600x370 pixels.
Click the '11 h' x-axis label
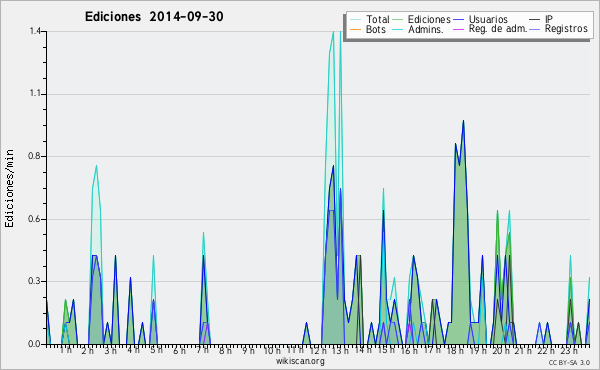295,350
